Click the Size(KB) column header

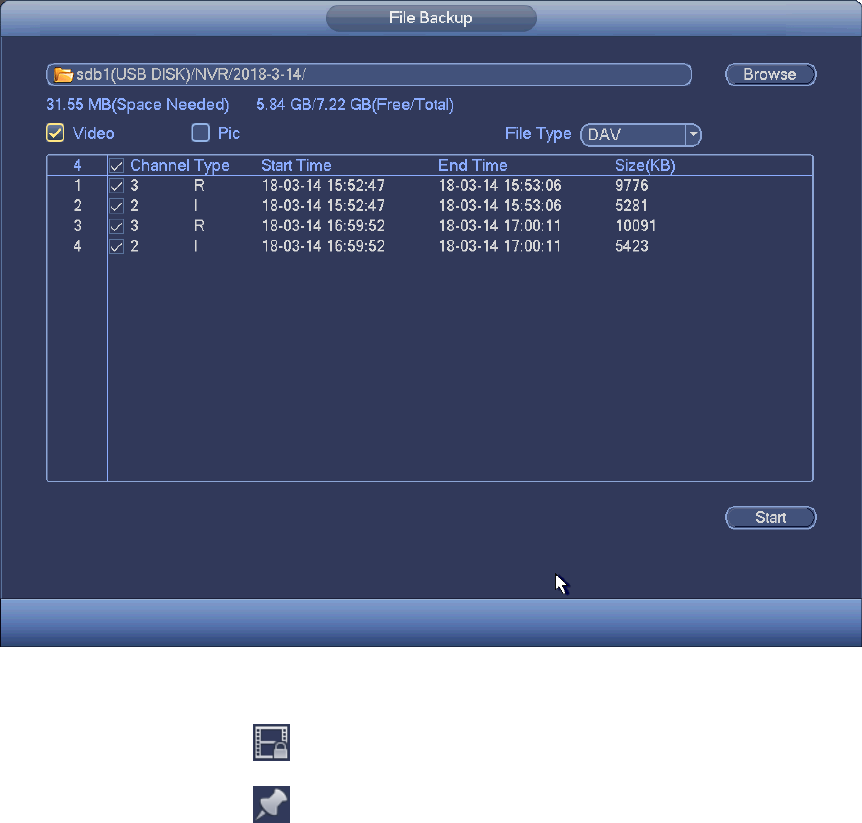pos(645,165)
